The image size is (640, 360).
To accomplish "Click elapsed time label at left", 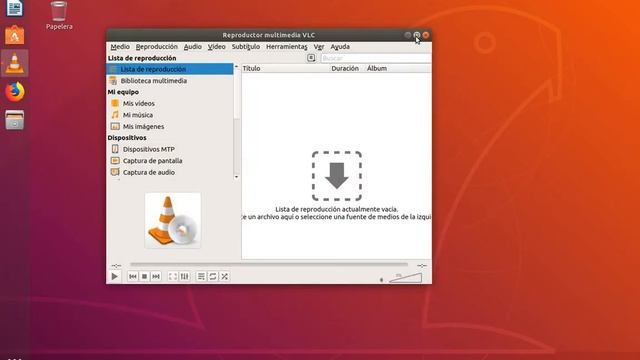I will (116, 266).
